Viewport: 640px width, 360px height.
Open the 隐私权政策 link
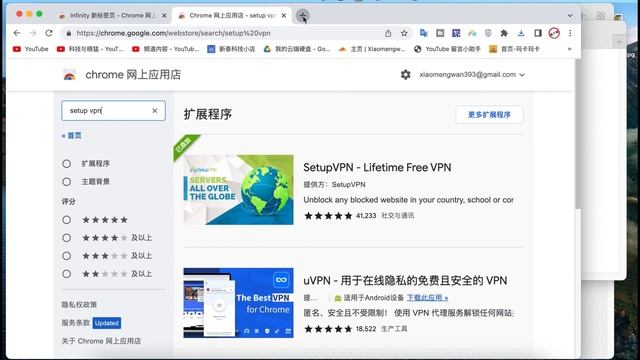pos(79,304)
